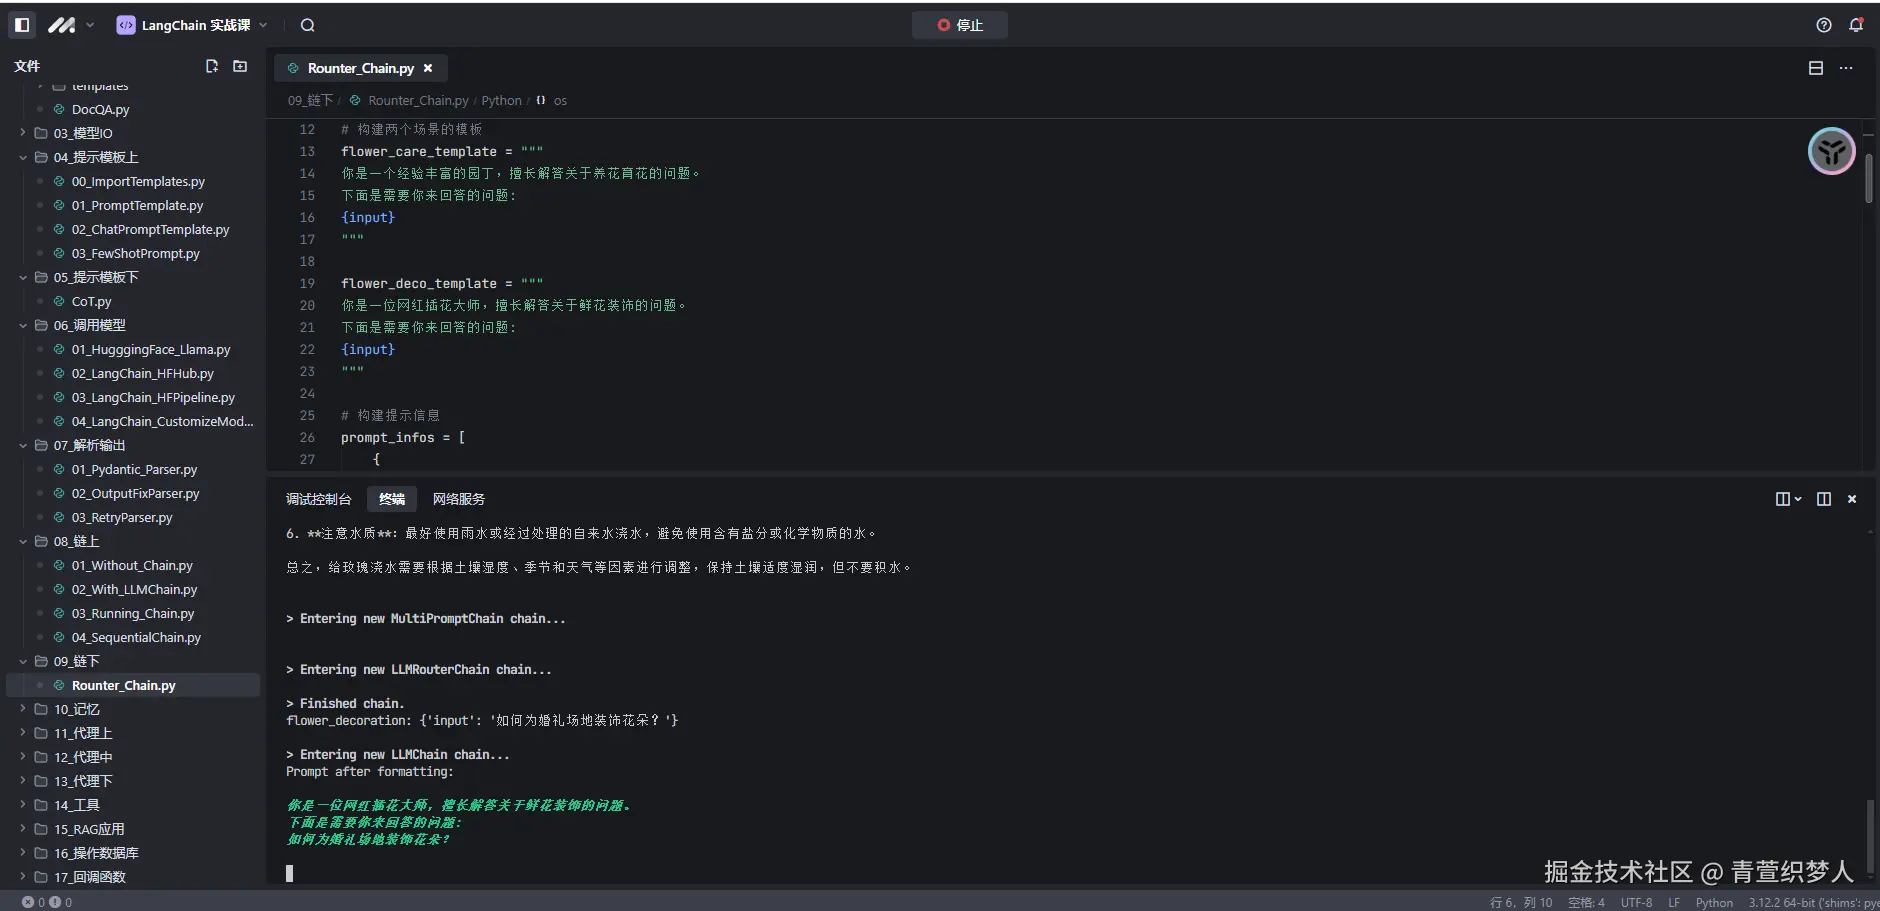Viewport: 1880px width, 911px height.
Task: Click the AI assistant avatar icon
Action: point(1831,152)
